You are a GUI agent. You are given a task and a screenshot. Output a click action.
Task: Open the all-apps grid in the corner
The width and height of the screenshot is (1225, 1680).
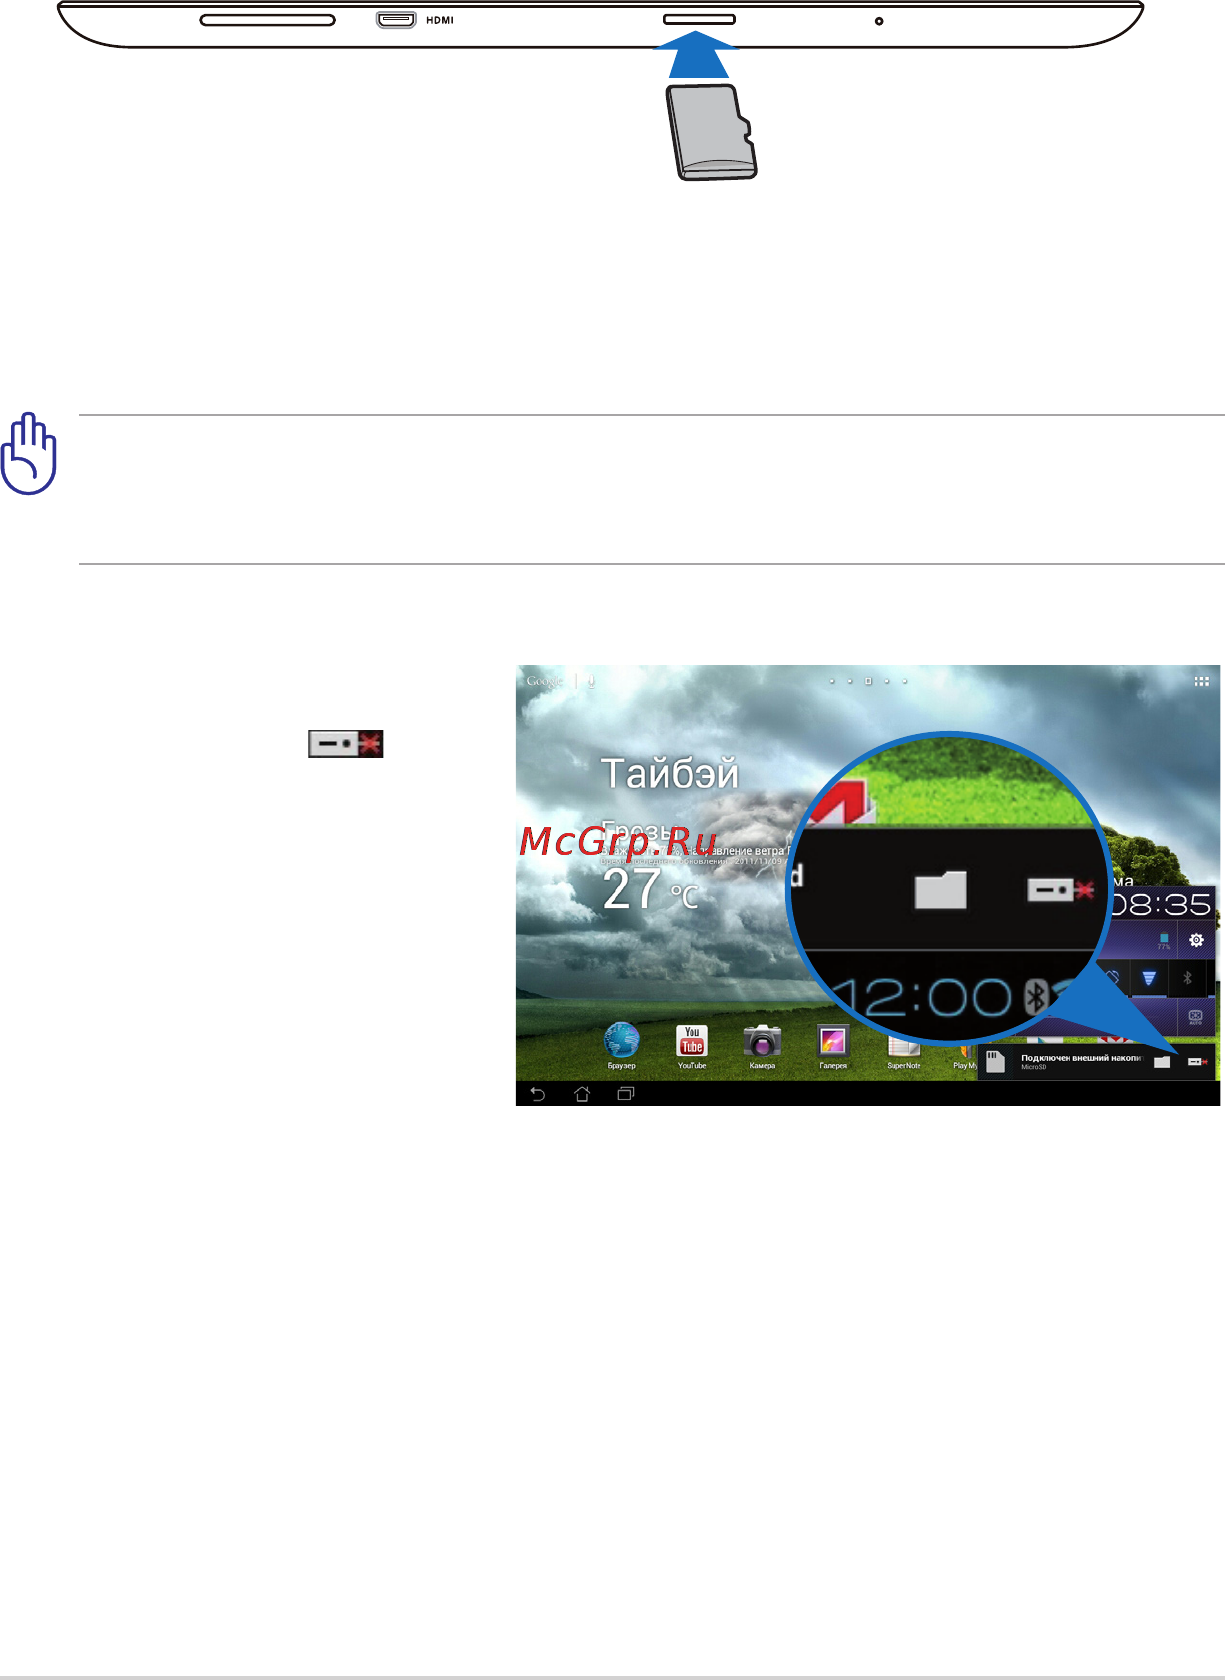1201,681
